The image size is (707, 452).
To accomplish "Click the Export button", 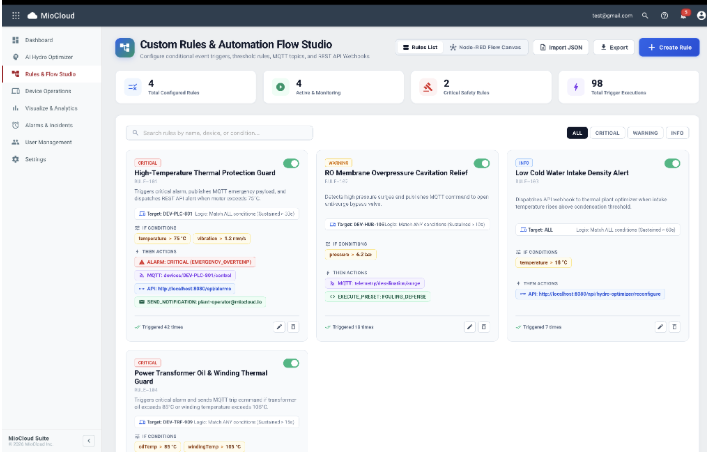I will pyautogui.click(x=614, y=47).
